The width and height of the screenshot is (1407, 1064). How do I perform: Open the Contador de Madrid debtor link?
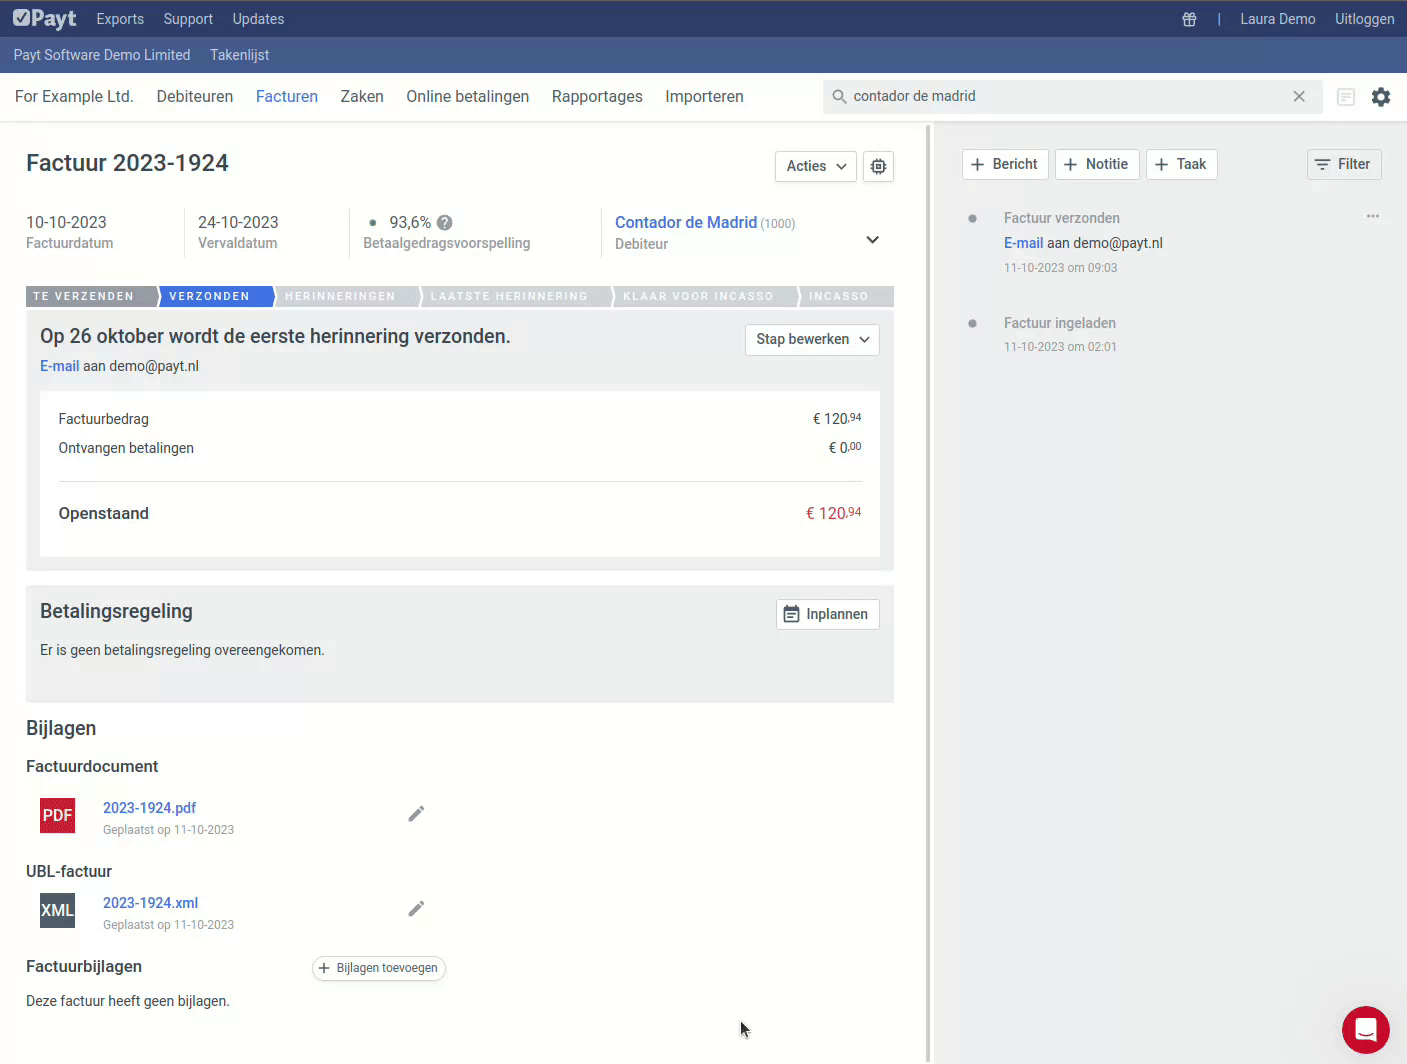[x=685, y=223]
